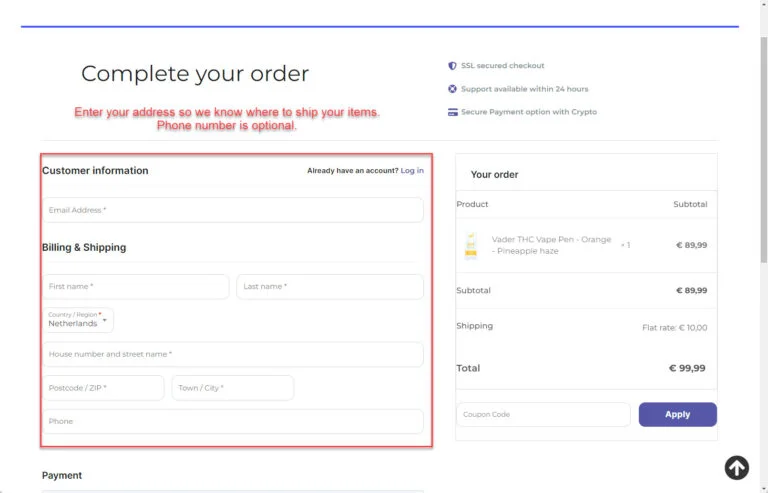Click the 'Payment' section heading
The image size is (768, 493).
(62, 475)
